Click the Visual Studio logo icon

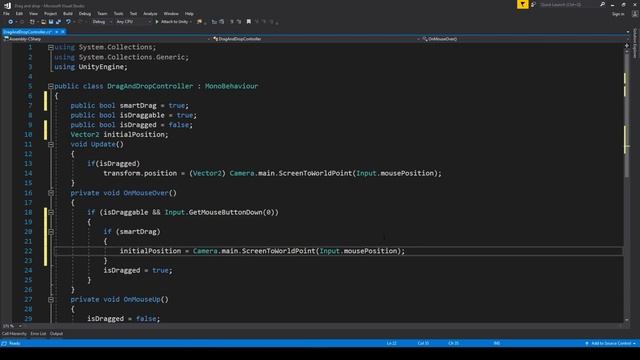click(x=7, y=5)
